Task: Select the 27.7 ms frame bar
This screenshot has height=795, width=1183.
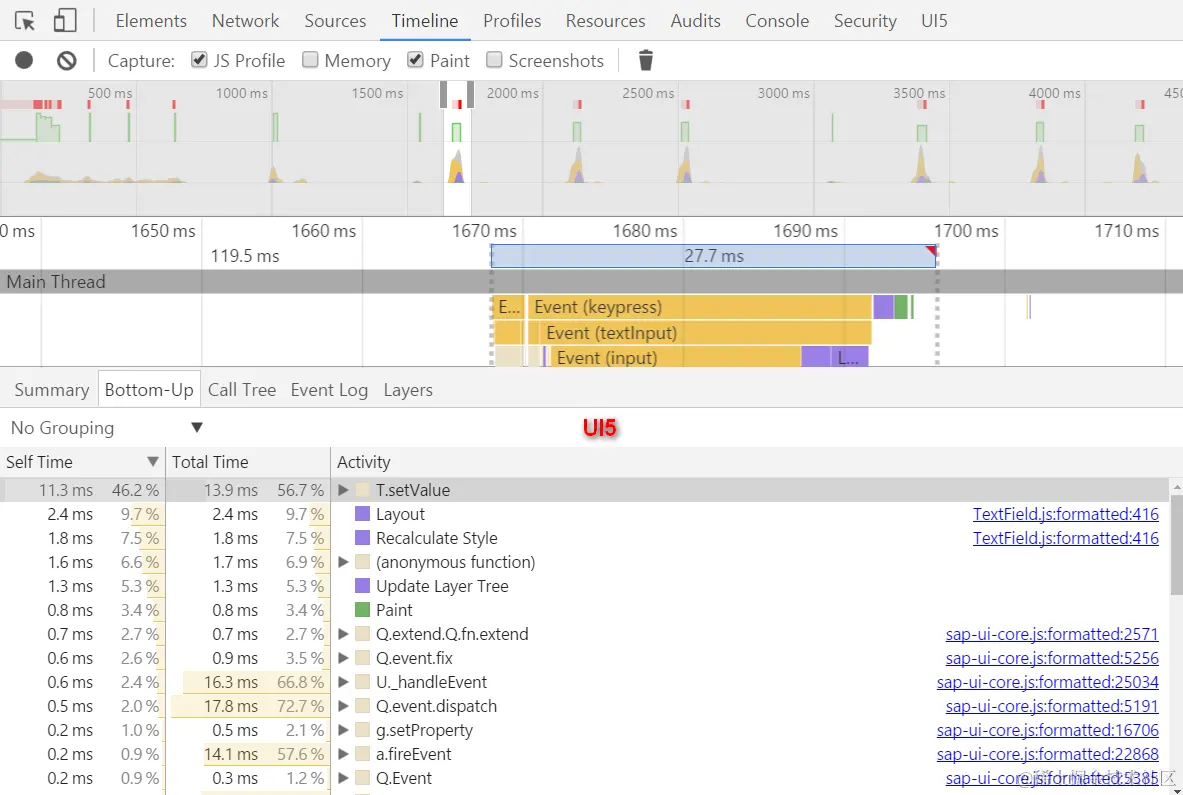Action: 713,256
